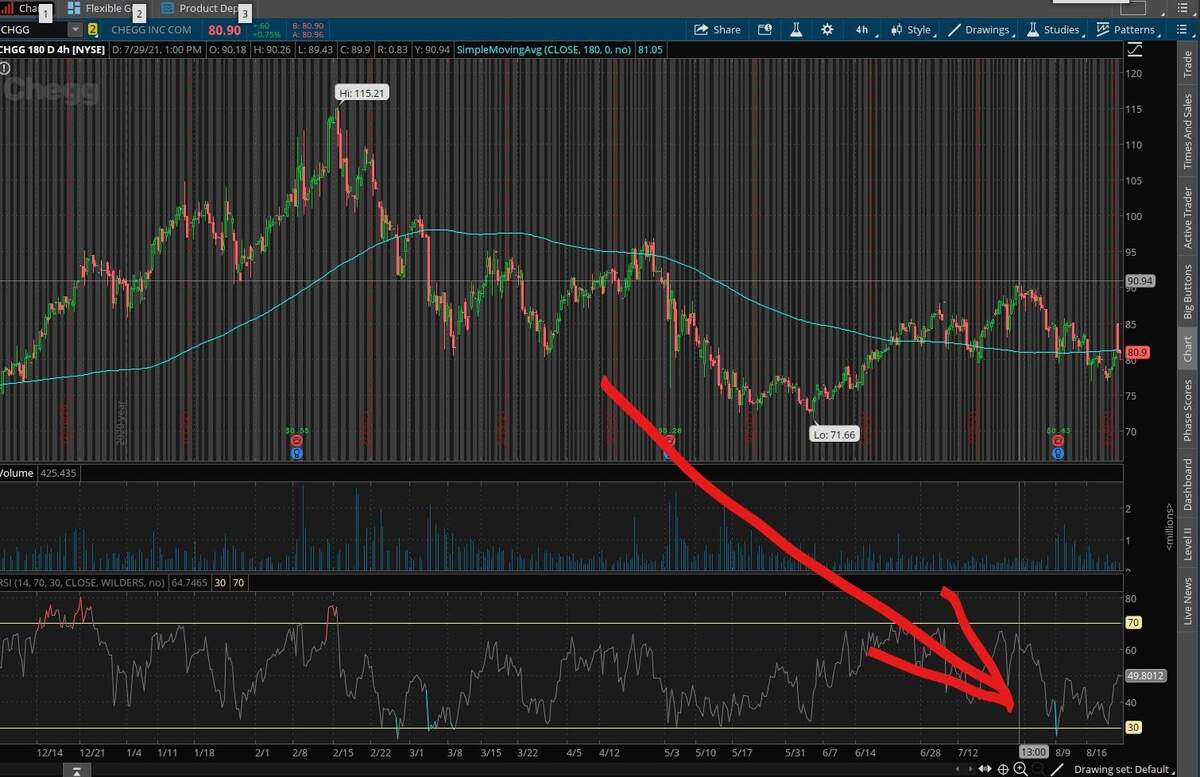The height and width of the screenshot is (777, 1200).
Task: Click the Hi: 115.21 price label
Action: coord(361,93)
